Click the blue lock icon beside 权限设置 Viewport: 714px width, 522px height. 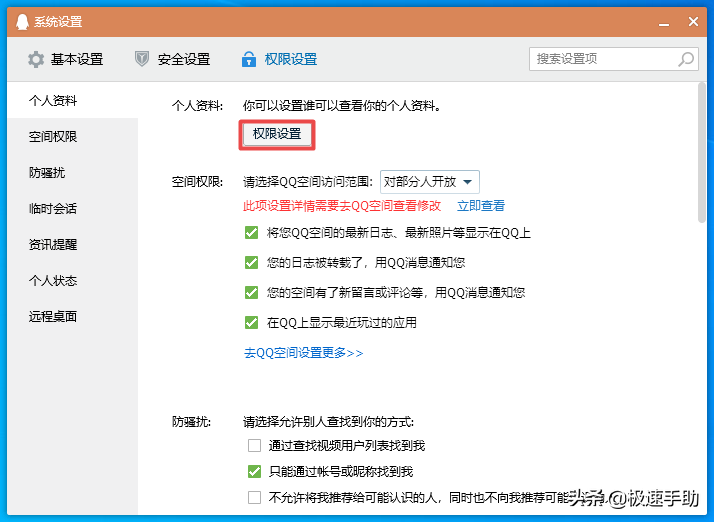249,59
